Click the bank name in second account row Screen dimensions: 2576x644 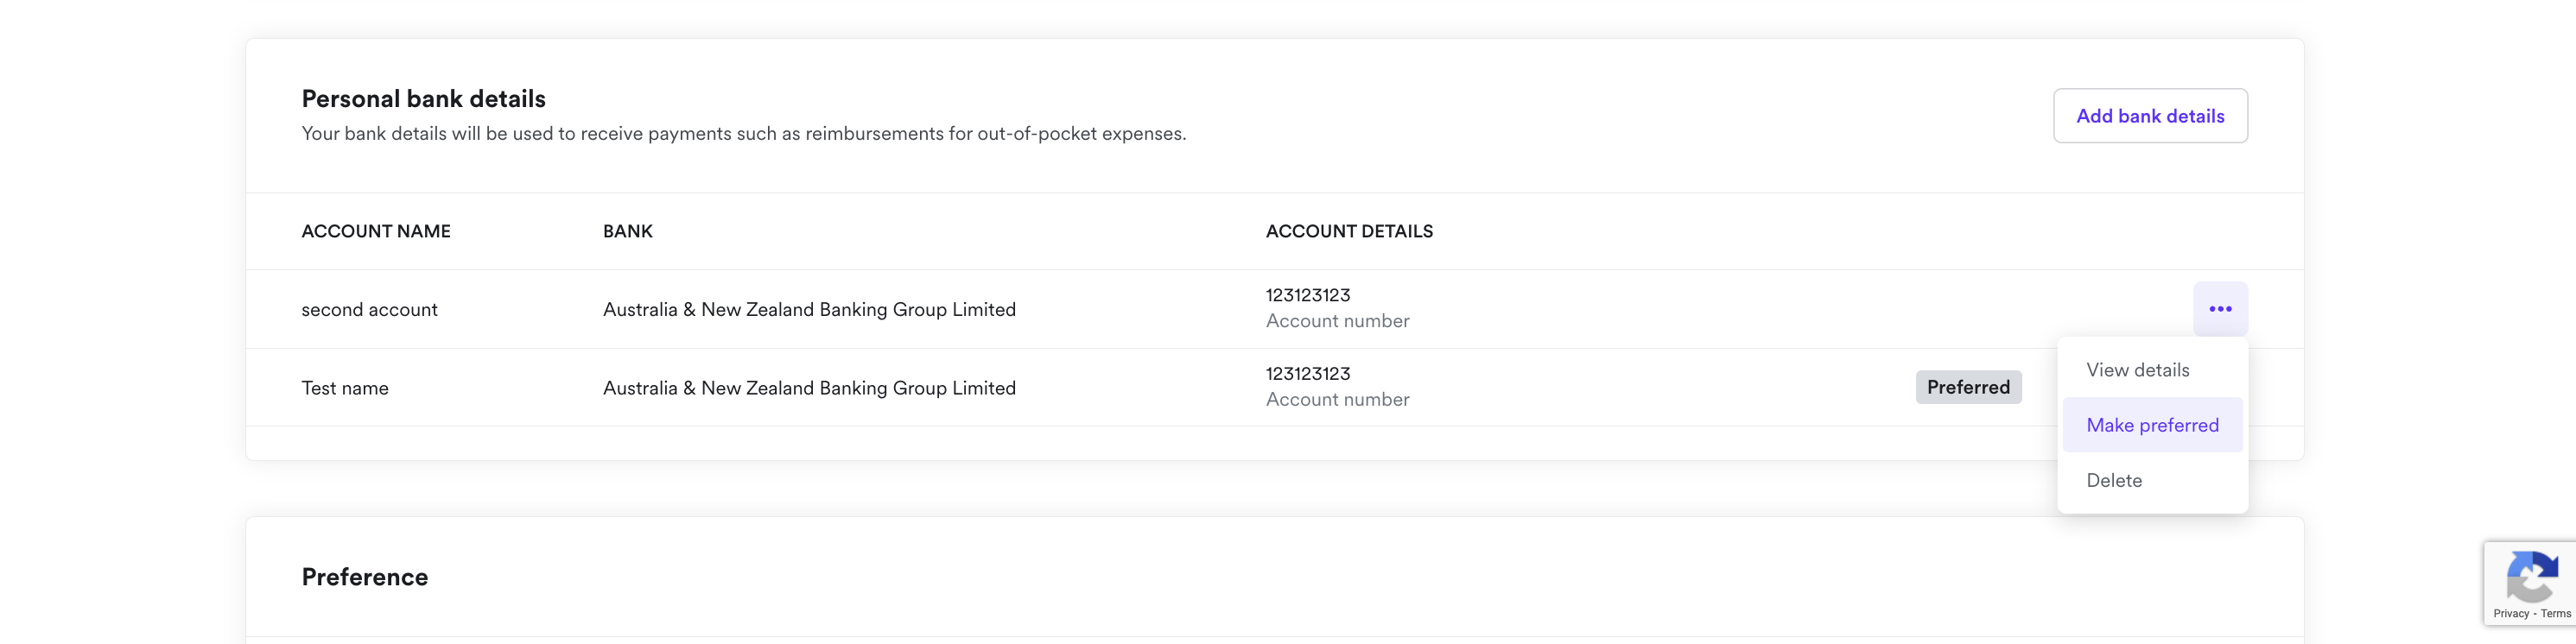click(809, 310)
